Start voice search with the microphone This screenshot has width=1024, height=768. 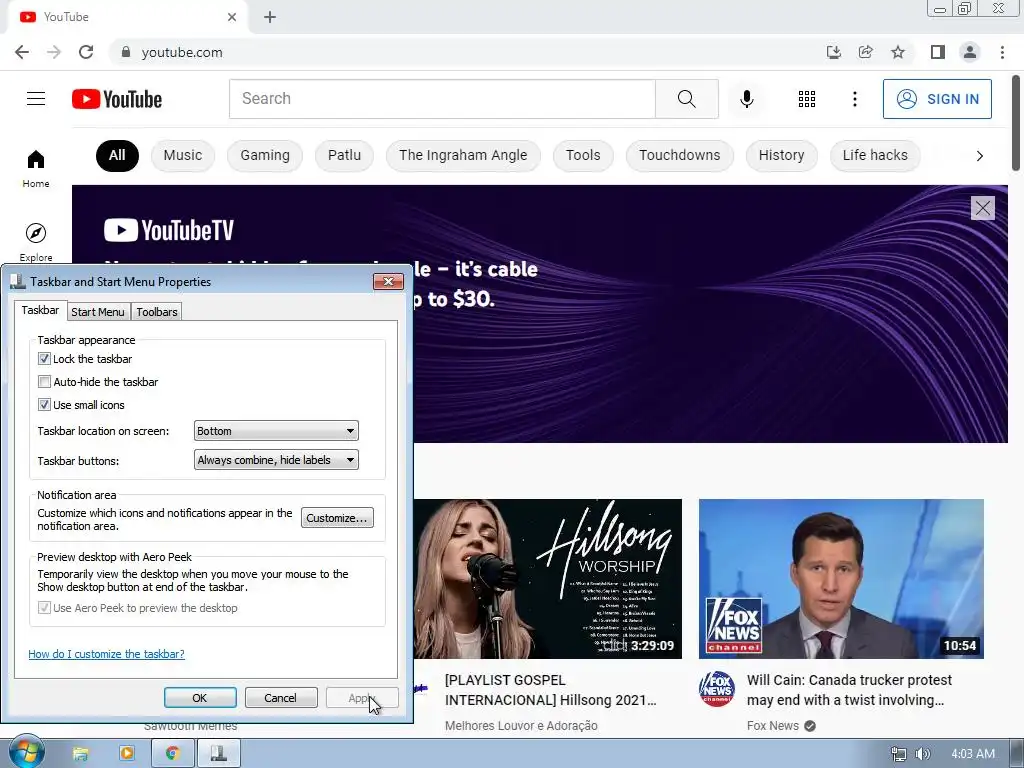pyautogui.click(x=746, y=99)
